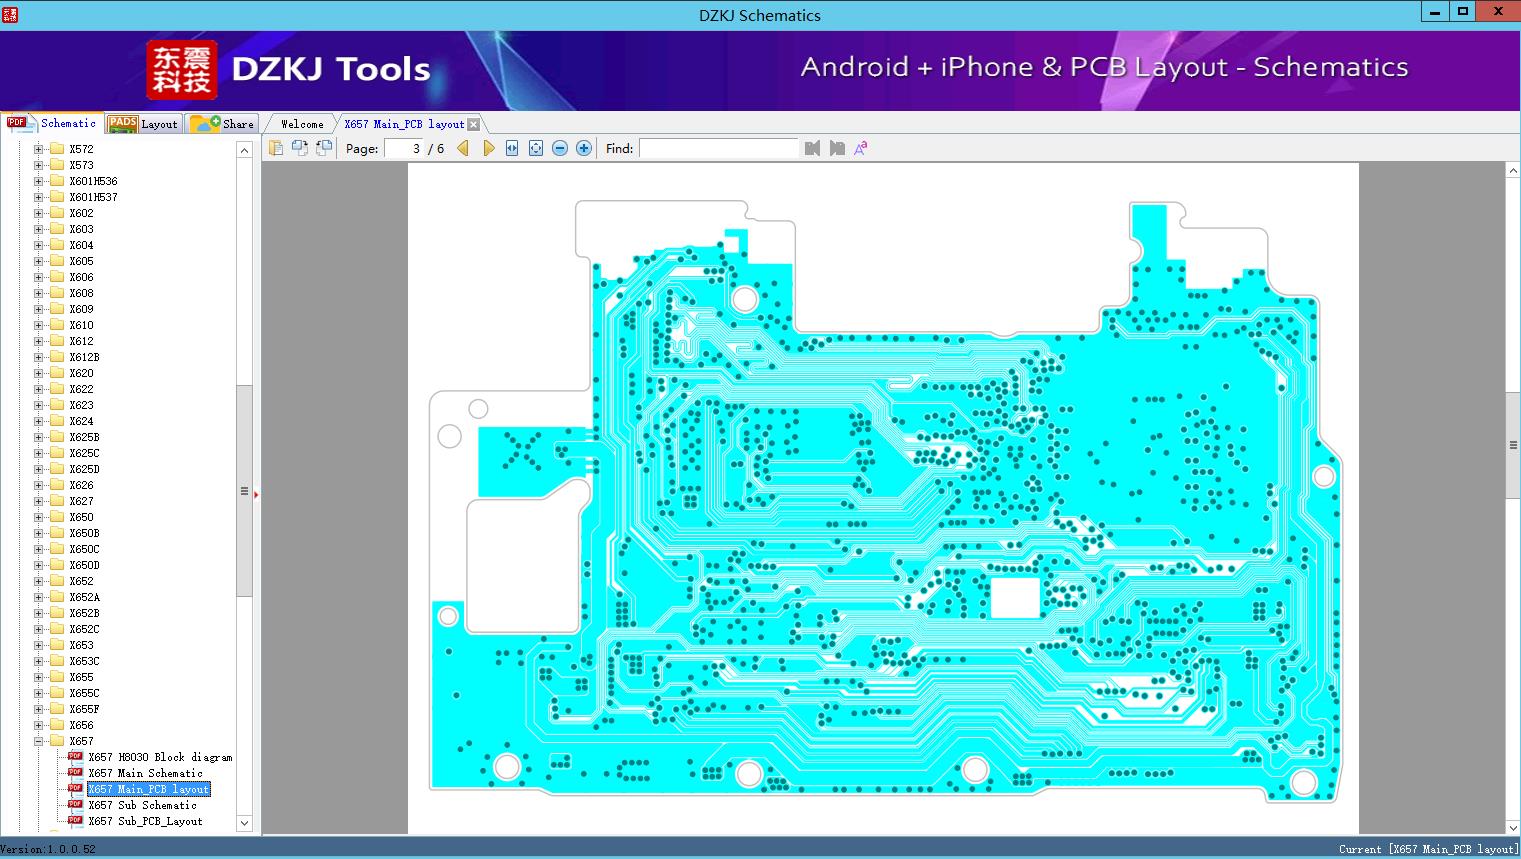Close the X657 Main_PCB layout tab
1521x859 pixels.
[x=473, y=123]
